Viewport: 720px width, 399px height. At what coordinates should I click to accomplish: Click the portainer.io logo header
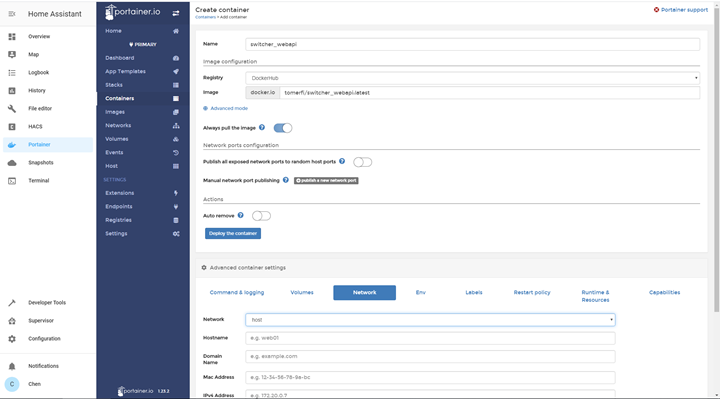click(133, 12)
